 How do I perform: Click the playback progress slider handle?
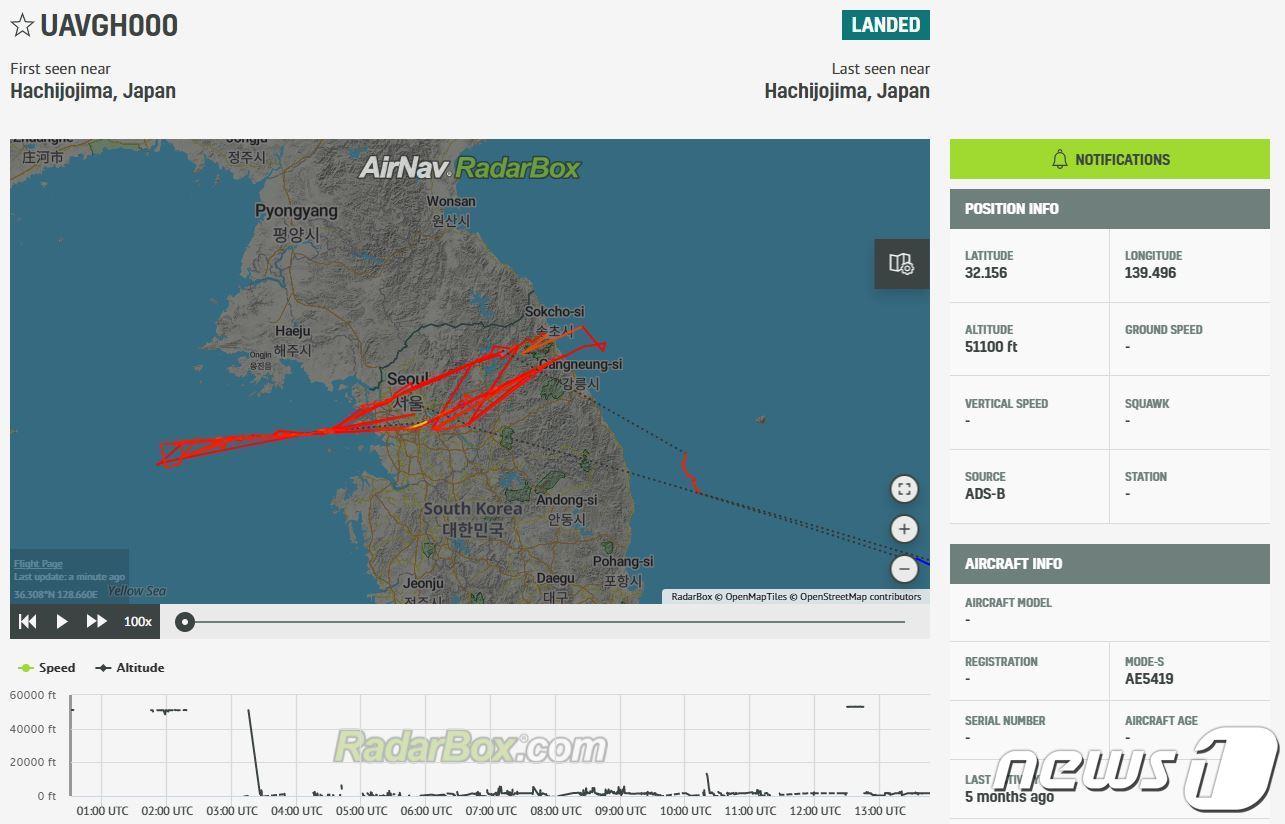pos(185,622)
